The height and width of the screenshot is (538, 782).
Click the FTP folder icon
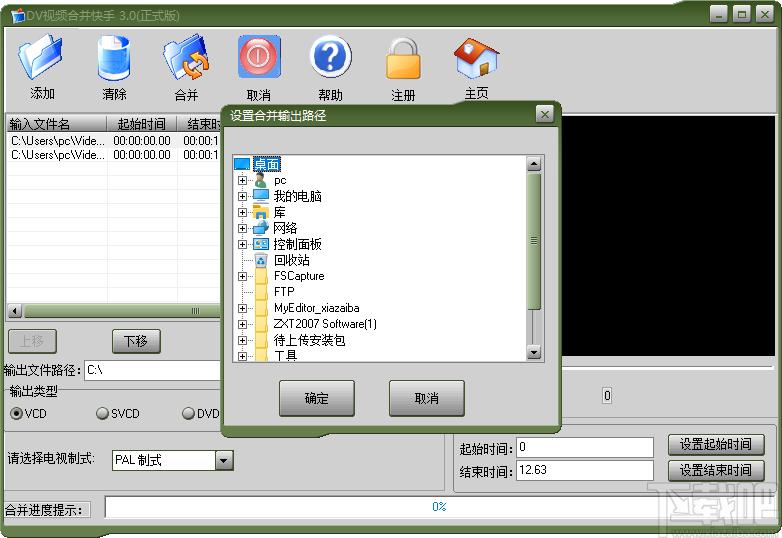tap(261, 292)
